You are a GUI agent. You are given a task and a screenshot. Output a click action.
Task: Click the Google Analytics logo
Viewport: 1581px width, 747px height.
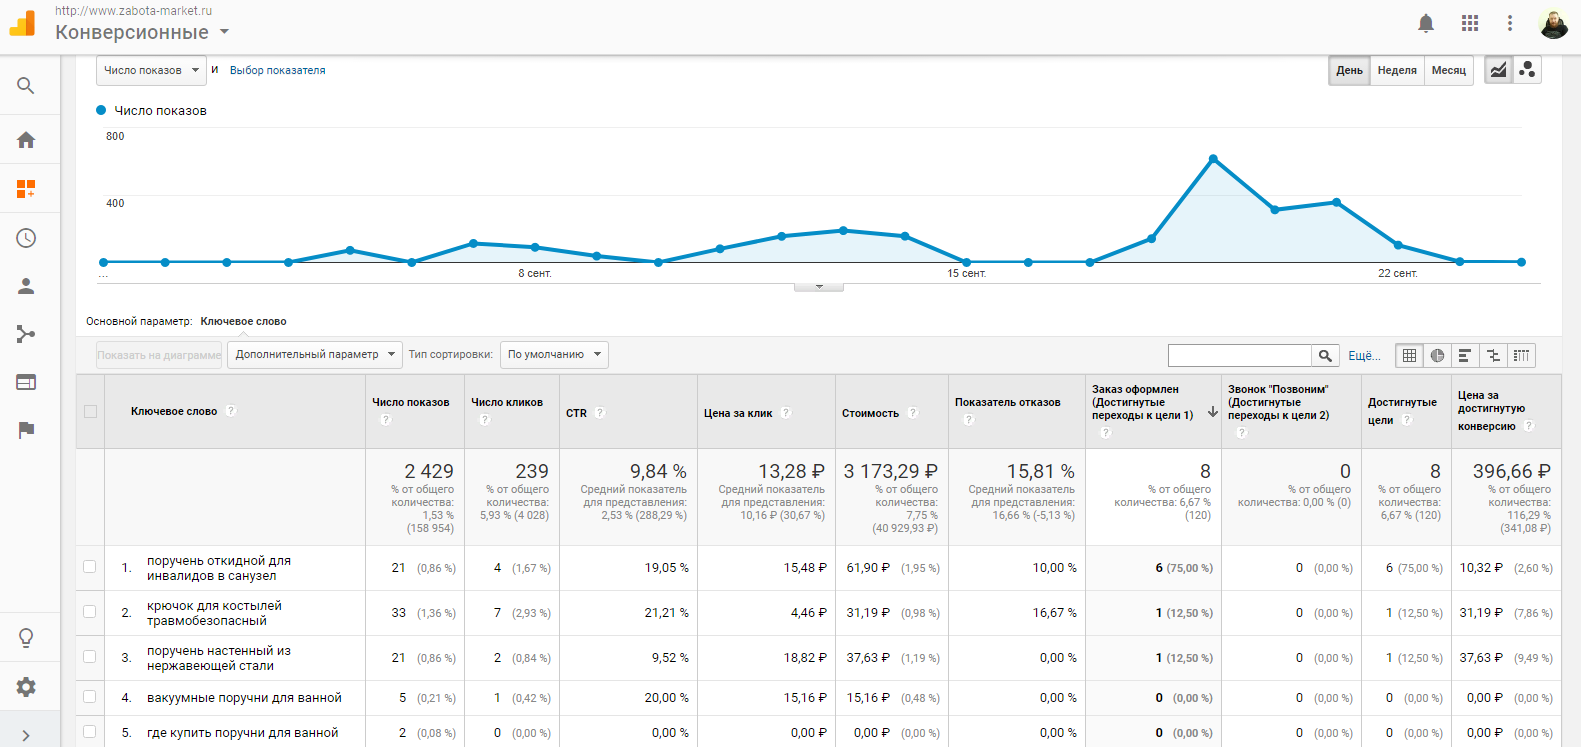[x=22, y=23]
